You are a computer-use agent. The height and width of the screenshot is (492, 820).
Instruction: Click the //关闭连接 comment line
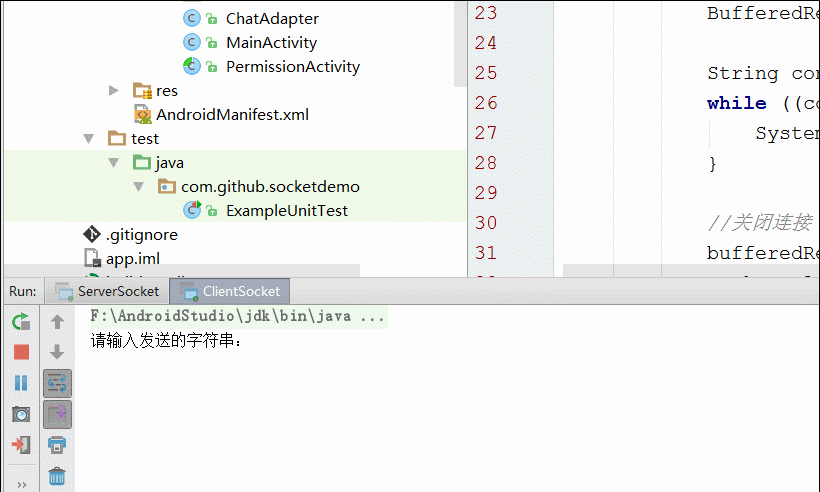point(760,223)
